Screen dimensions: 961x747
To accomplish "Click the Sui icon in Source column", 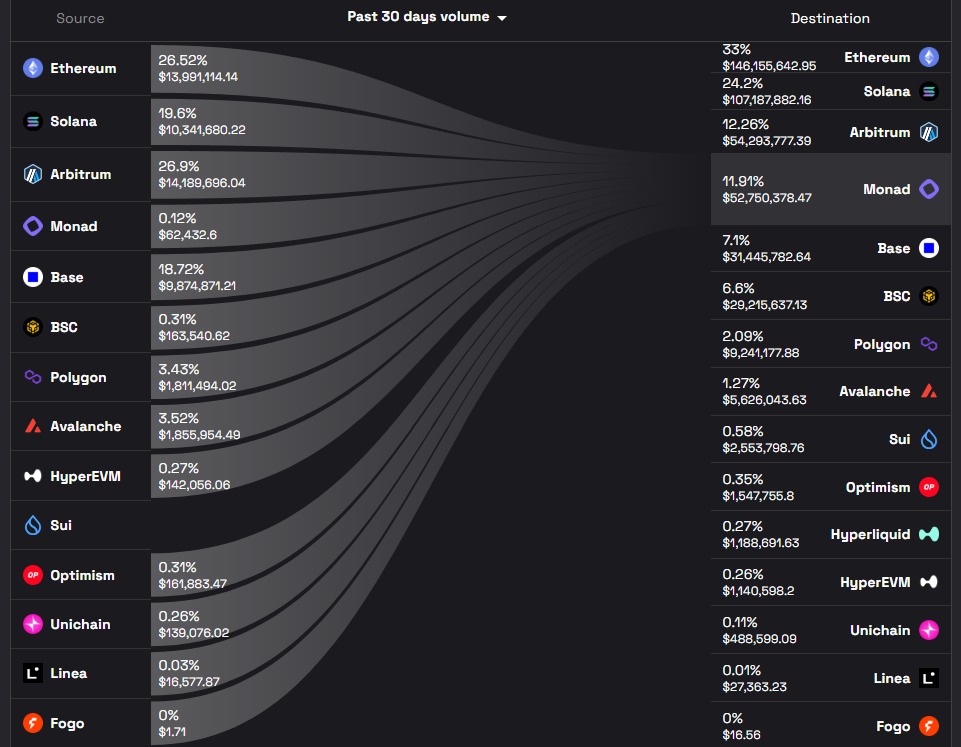I will click(32, 525).
